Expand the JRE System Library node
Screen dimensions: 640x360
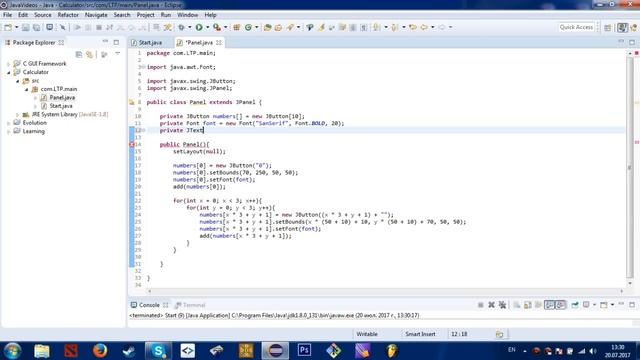click(x=18, y=115)
